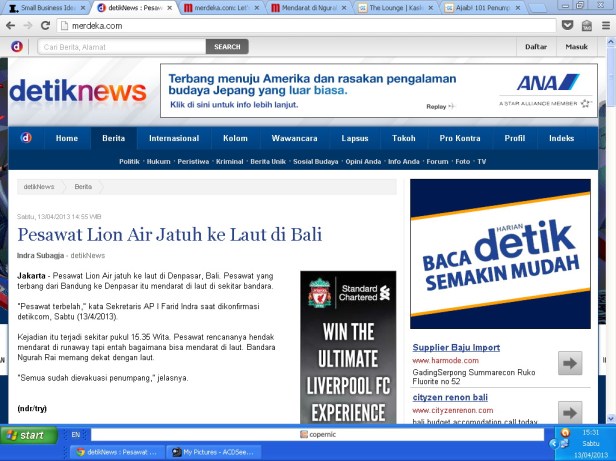The image size is (616, 461).
Task: Click the detik 'd' logo in navigation bar
Action: (x=25, y=138)
